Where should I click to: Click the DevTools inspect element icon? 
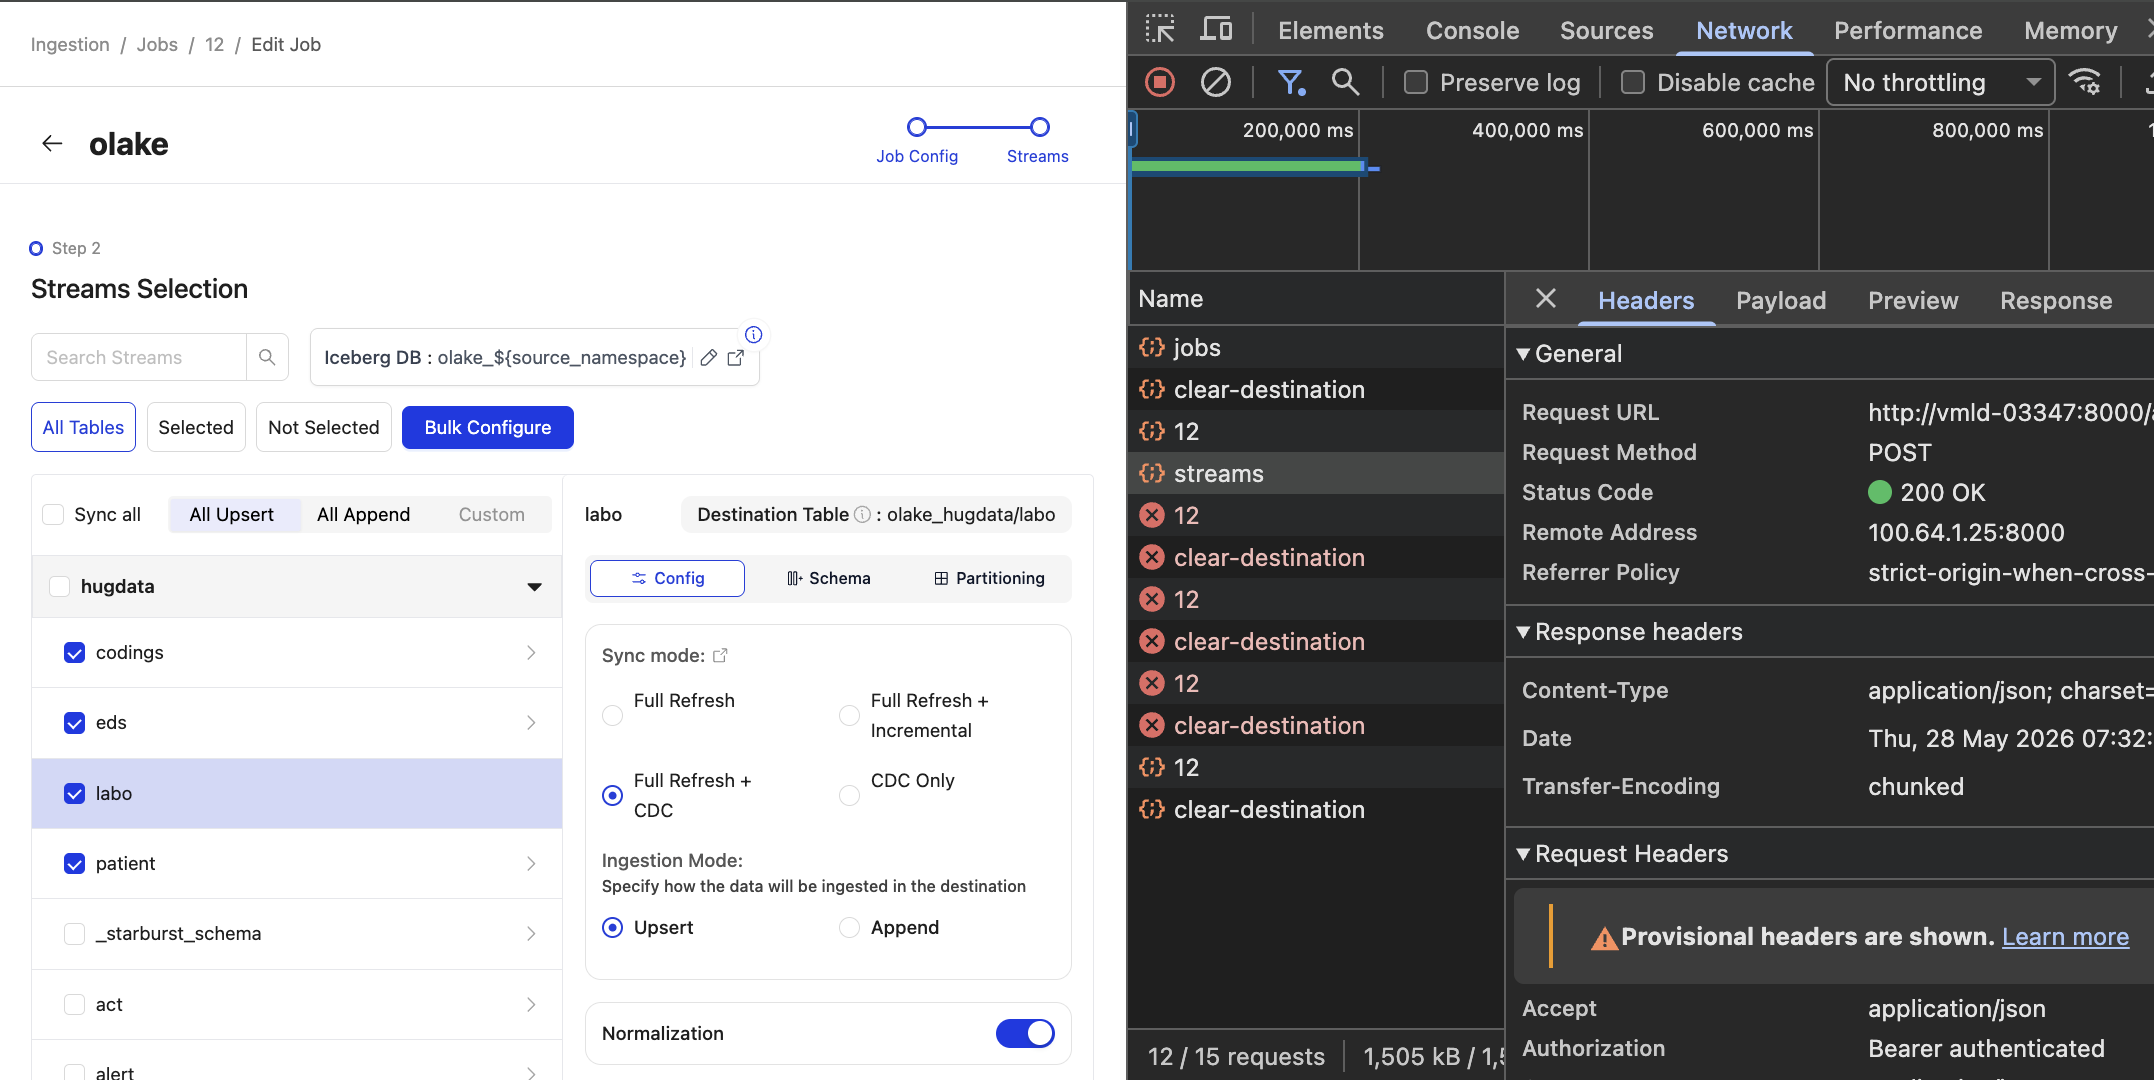[1160, 29]
